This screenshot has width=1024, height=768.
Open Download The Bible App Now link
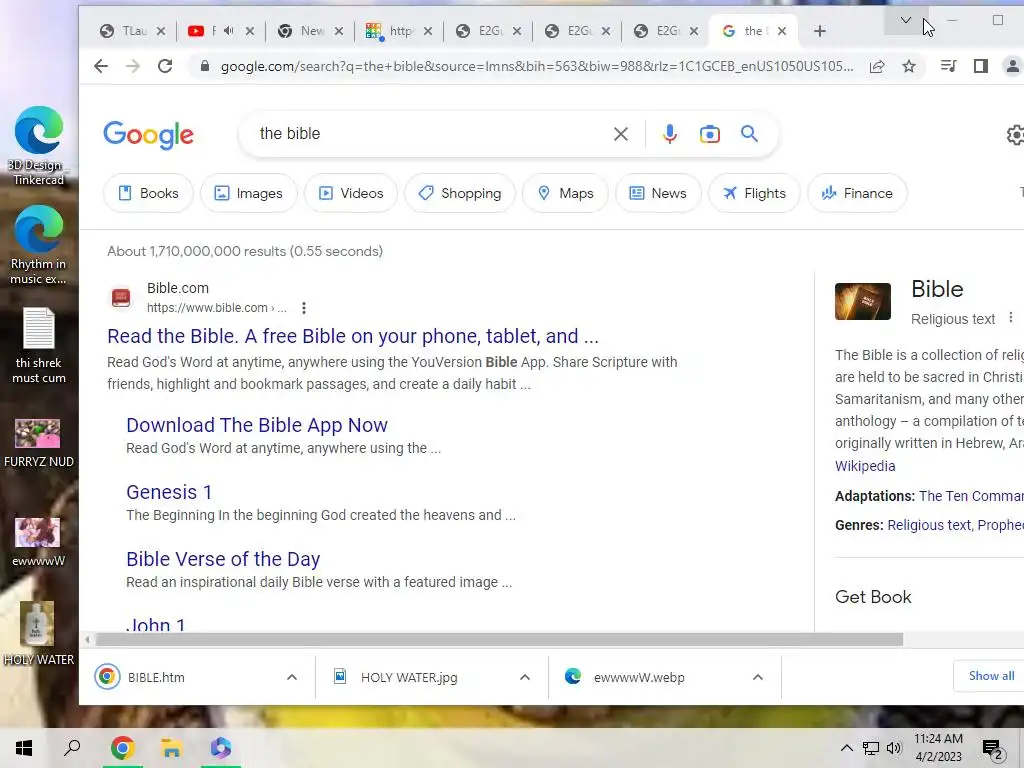tap(257, 425)
